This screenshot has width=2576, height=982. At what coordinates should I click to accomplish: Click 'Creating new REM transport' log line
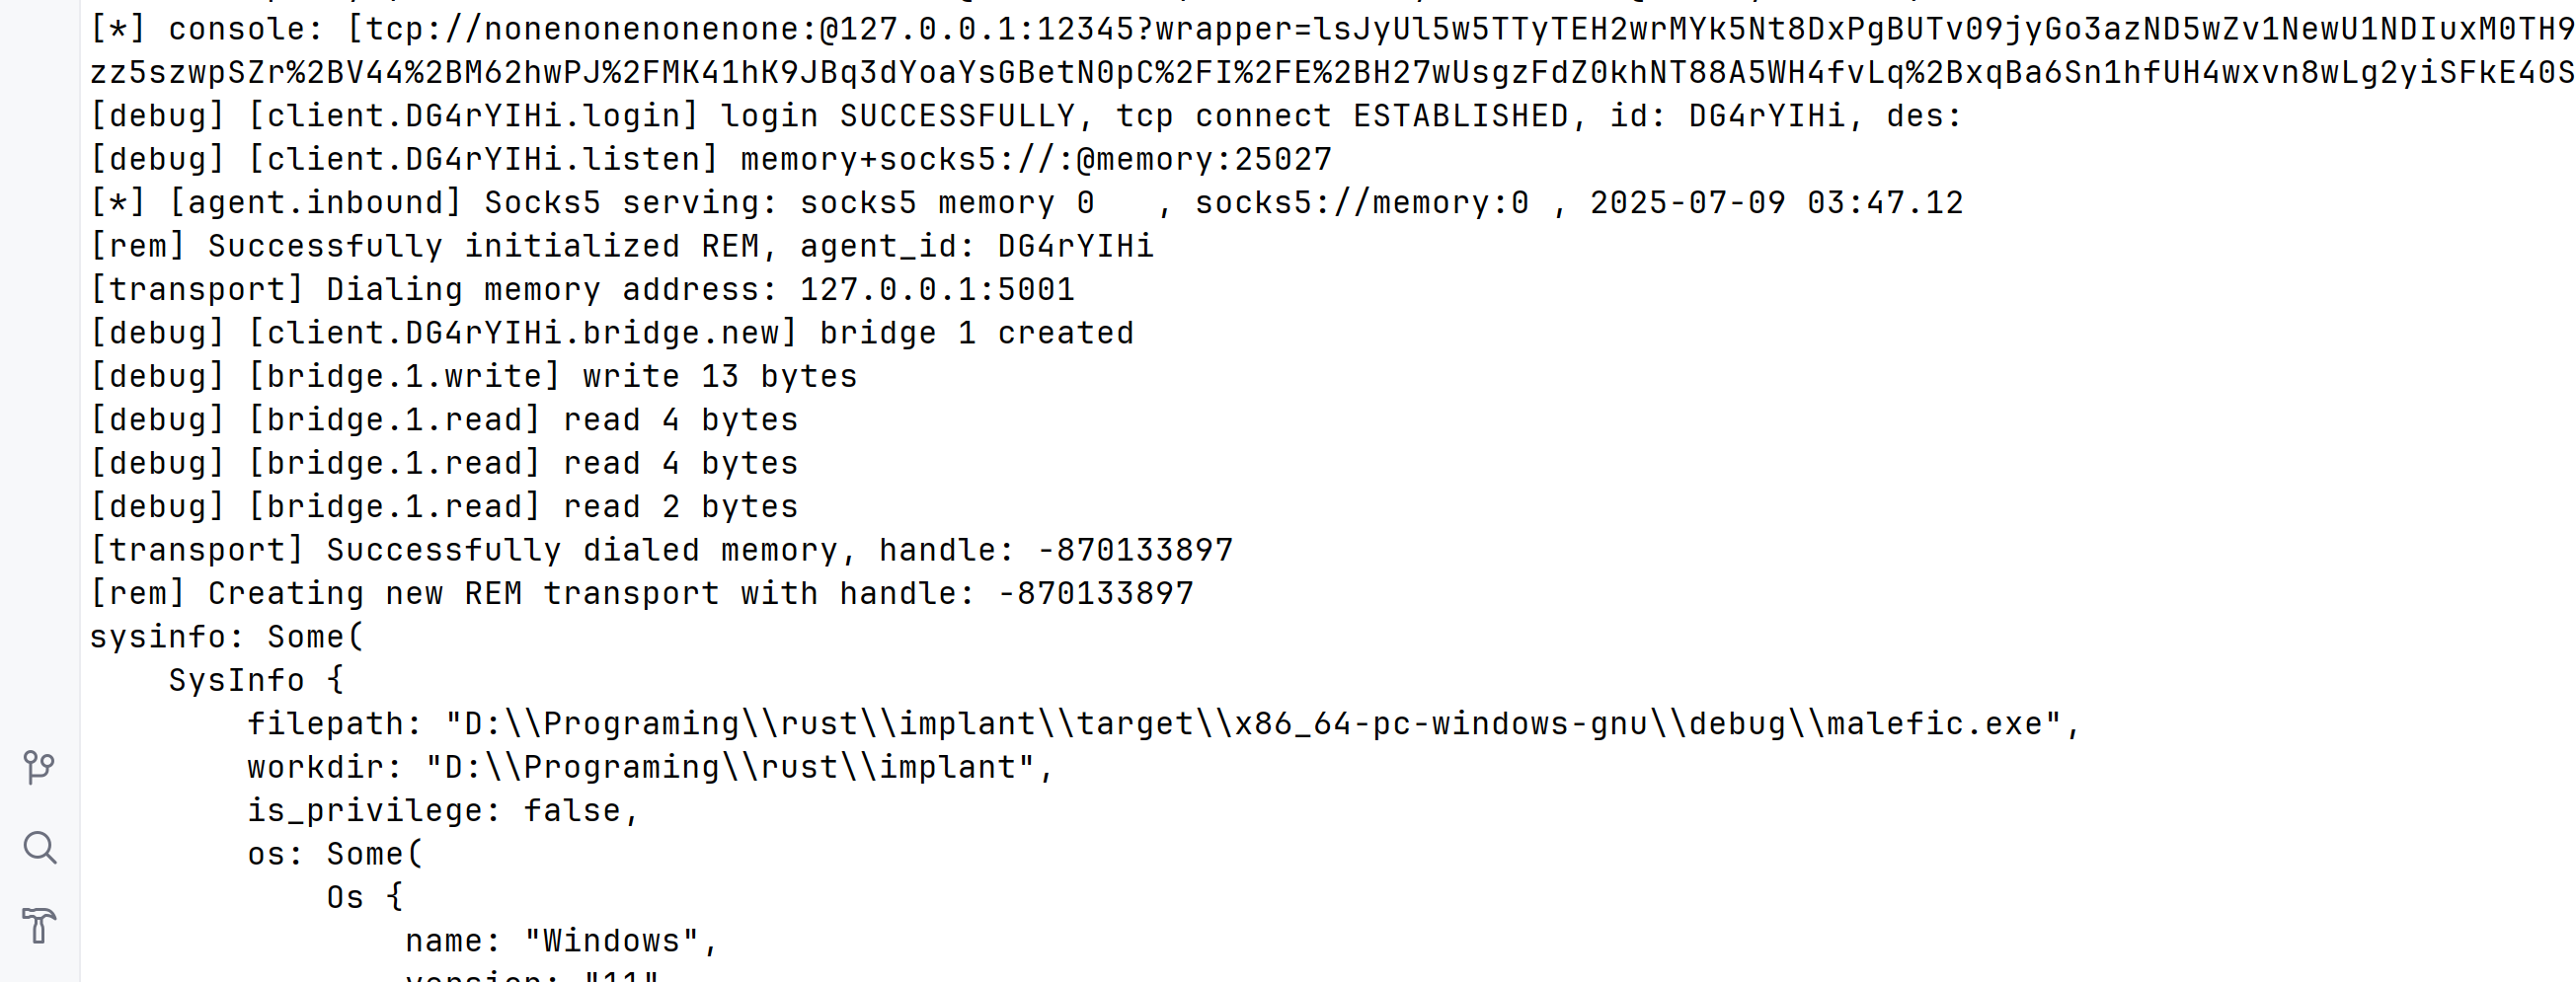click(x=642, y=594)
